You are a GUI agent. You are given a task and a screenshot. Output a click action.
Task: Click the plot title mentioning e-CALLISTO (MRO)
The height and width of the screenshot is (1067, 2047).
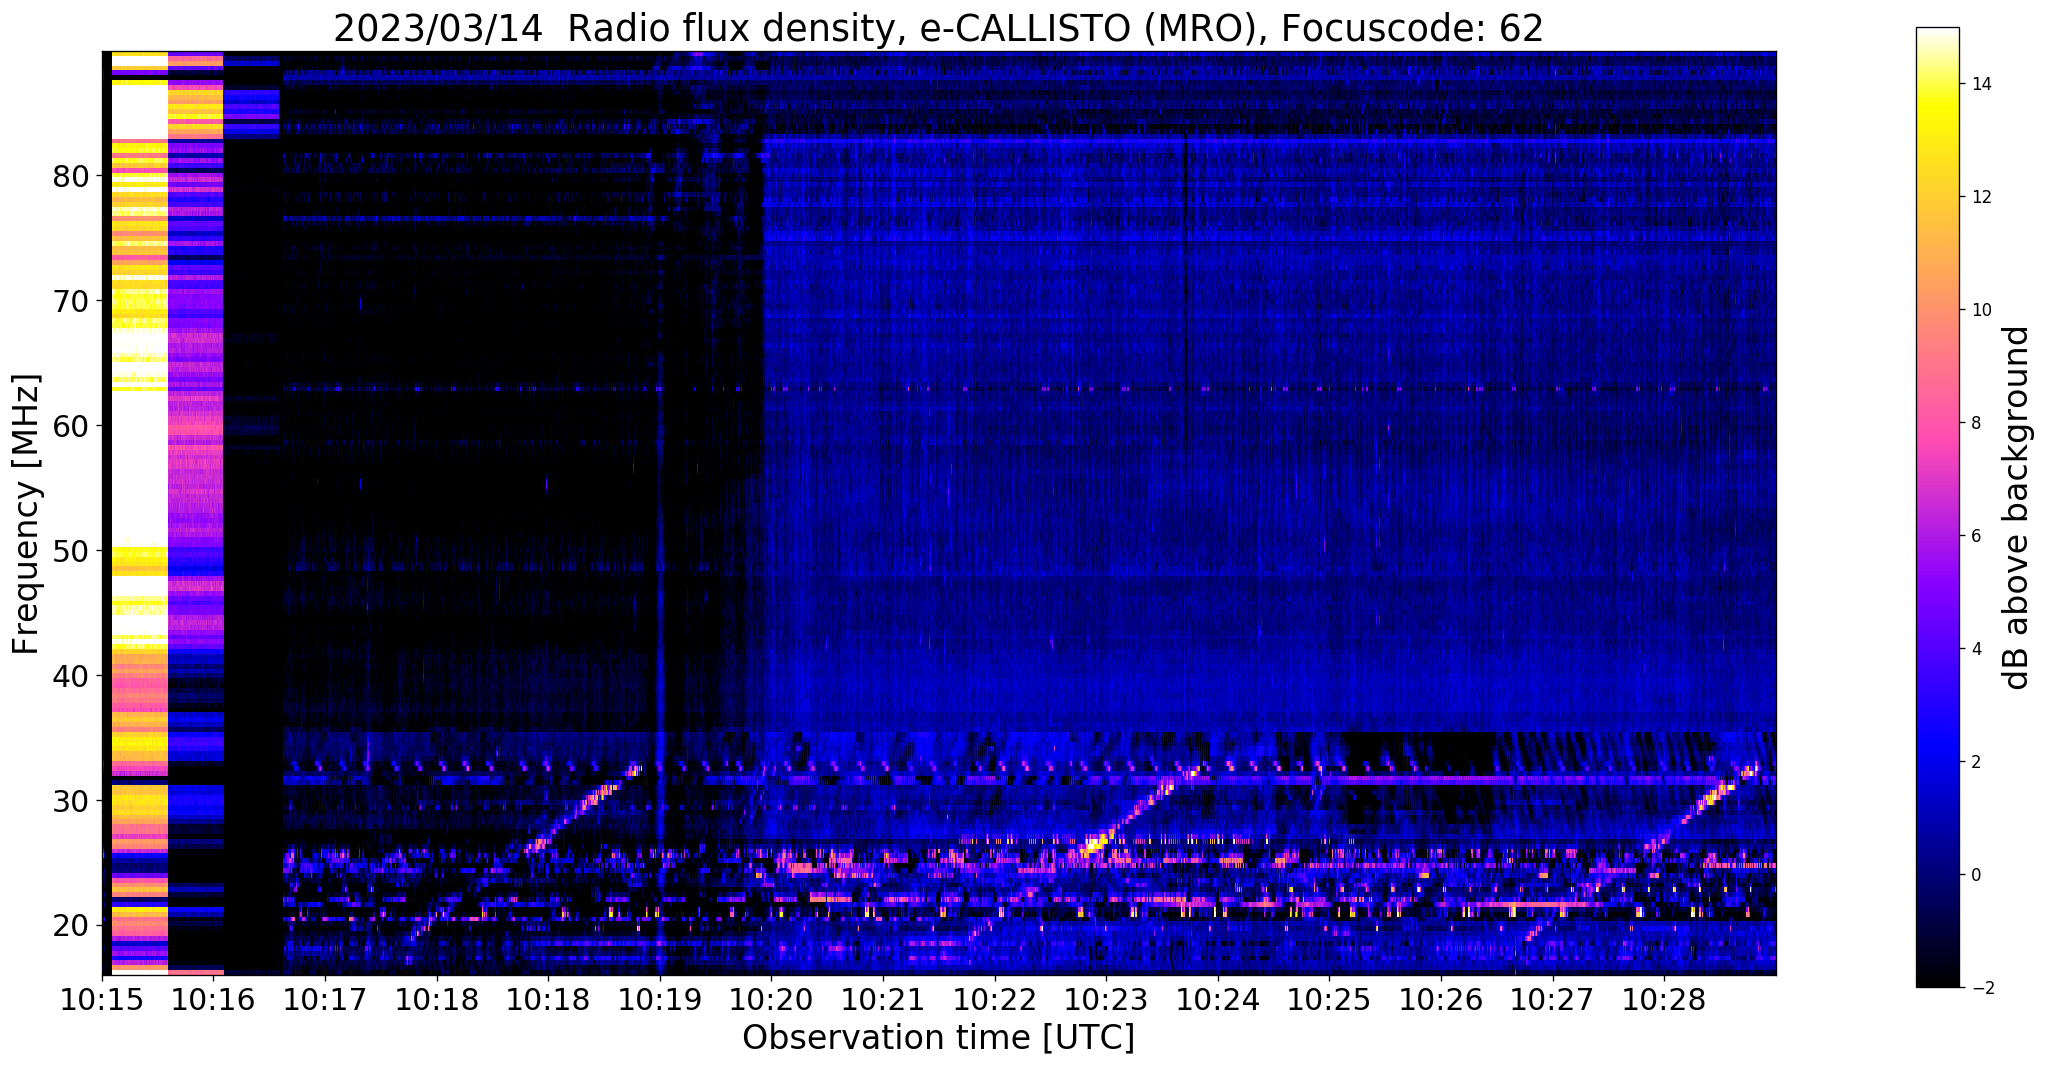pyautogui.click(x=938, y=28)
